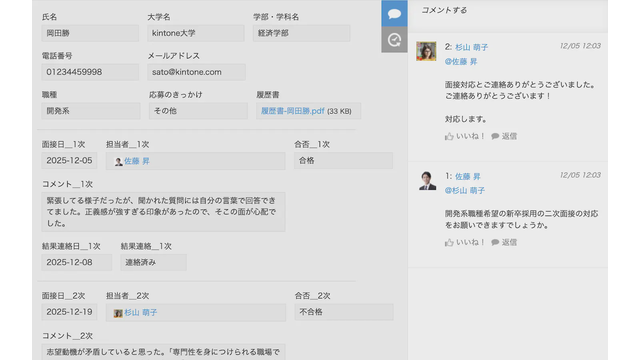Select 応募のきっかけ value その他

[198, 111]
